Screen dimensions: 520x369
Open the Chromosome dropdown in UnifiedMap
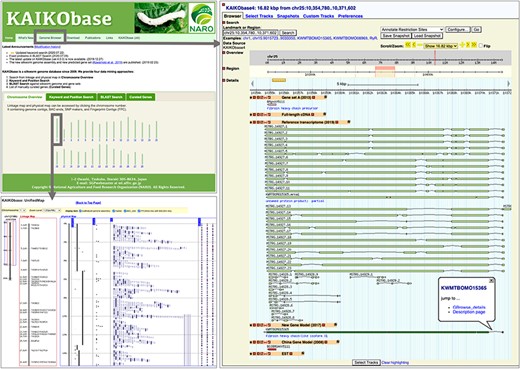pyautogui.click(x=23, y=211)
